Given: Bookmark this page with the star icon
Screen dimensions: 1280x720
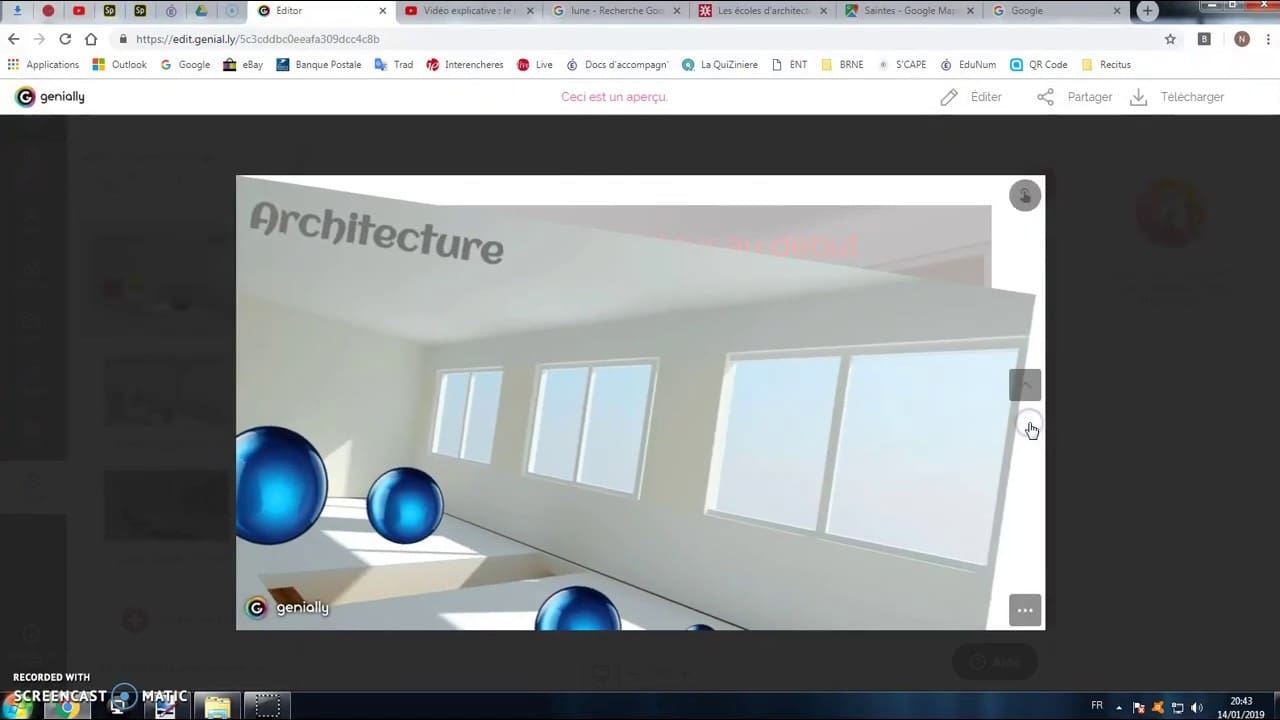Looking at the screenshot, I should point(1170,39).
